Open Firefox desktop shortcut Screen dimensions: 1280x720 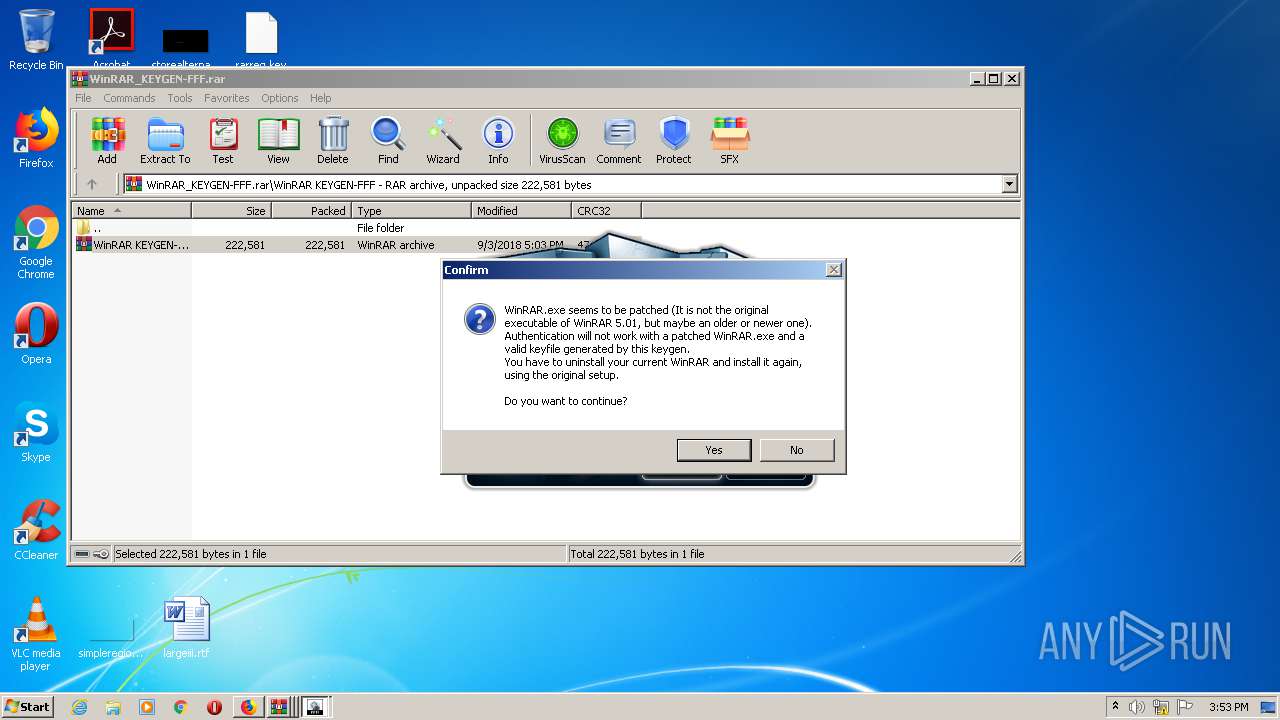(36, 138)
